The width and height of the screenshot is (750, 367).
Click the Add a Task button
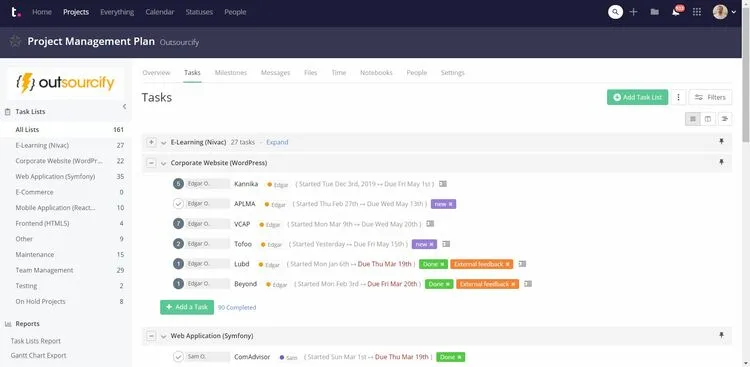(x=187, y=307)
